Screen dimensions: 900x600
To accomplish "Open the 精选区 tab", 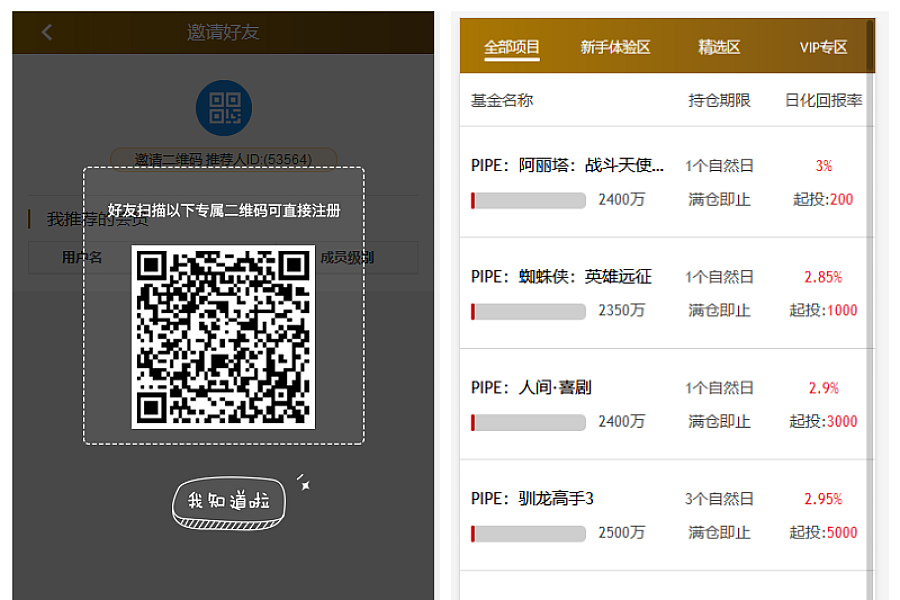I will click(719, 47).
